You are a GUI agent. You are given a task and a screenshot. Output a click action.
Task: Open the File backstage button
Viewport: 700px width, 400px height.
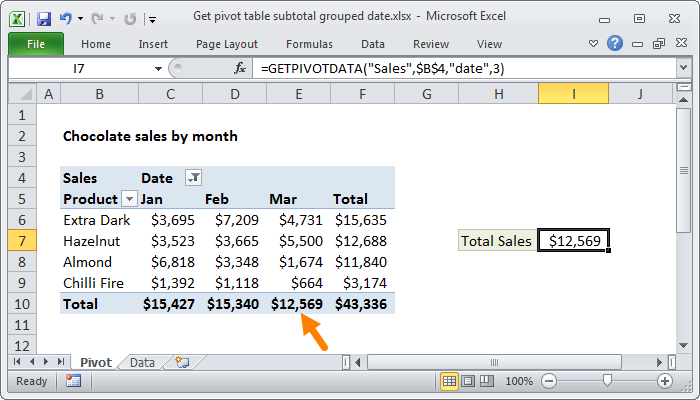pos(35,44)
